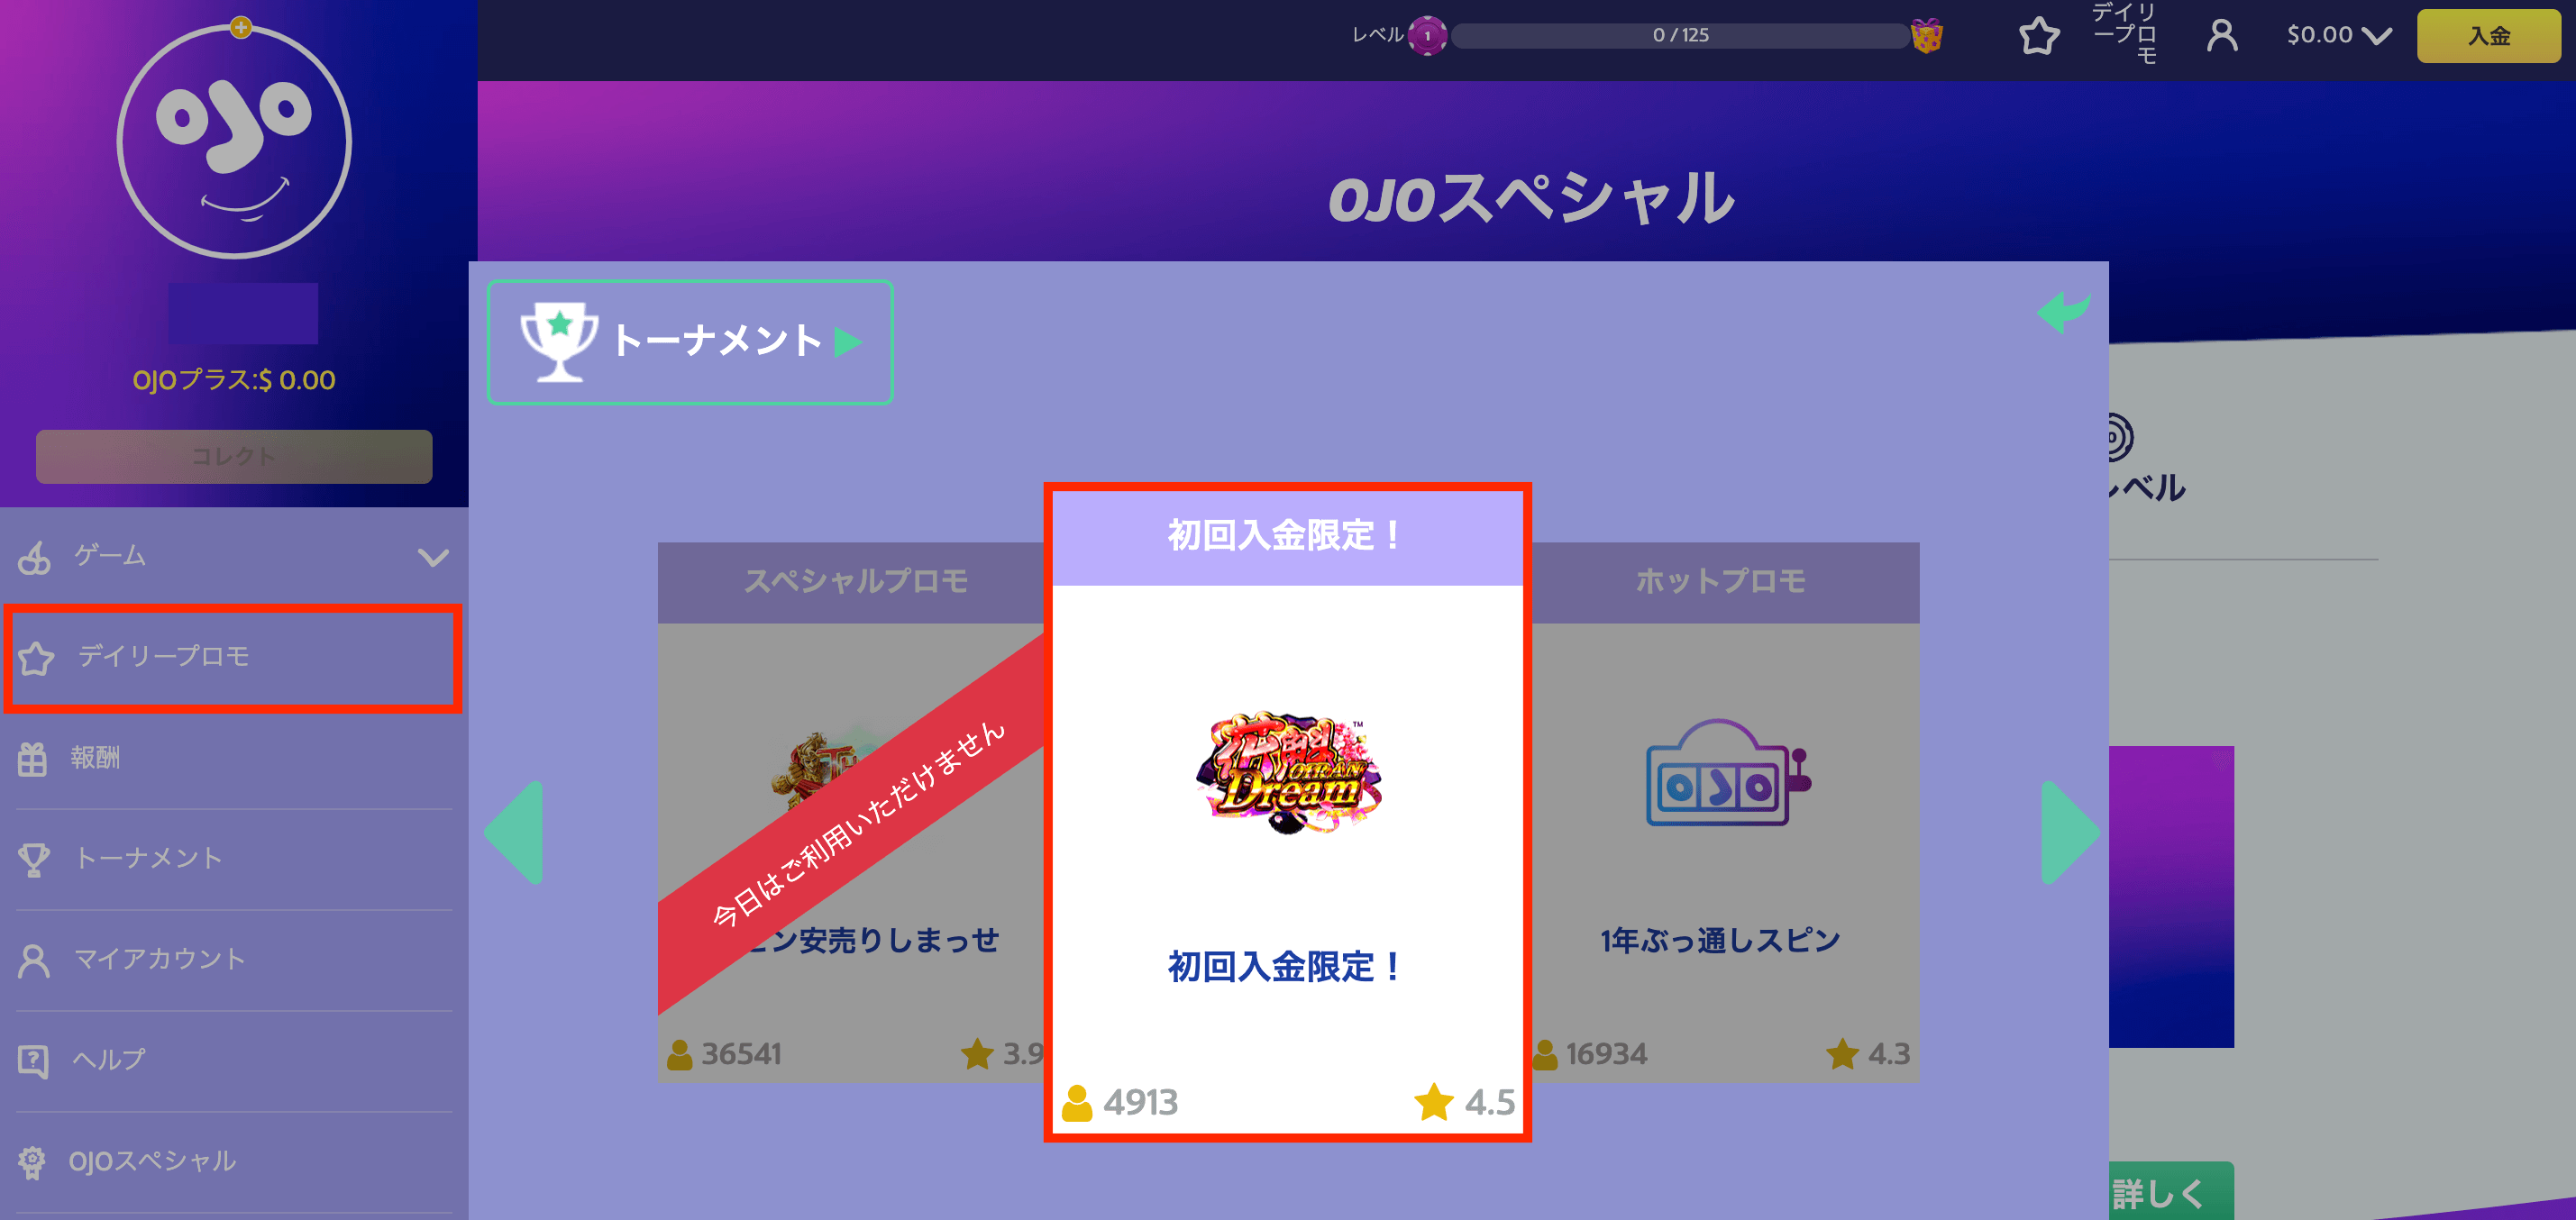Open the $0.00 balance dropdown

pos(2339,36)
